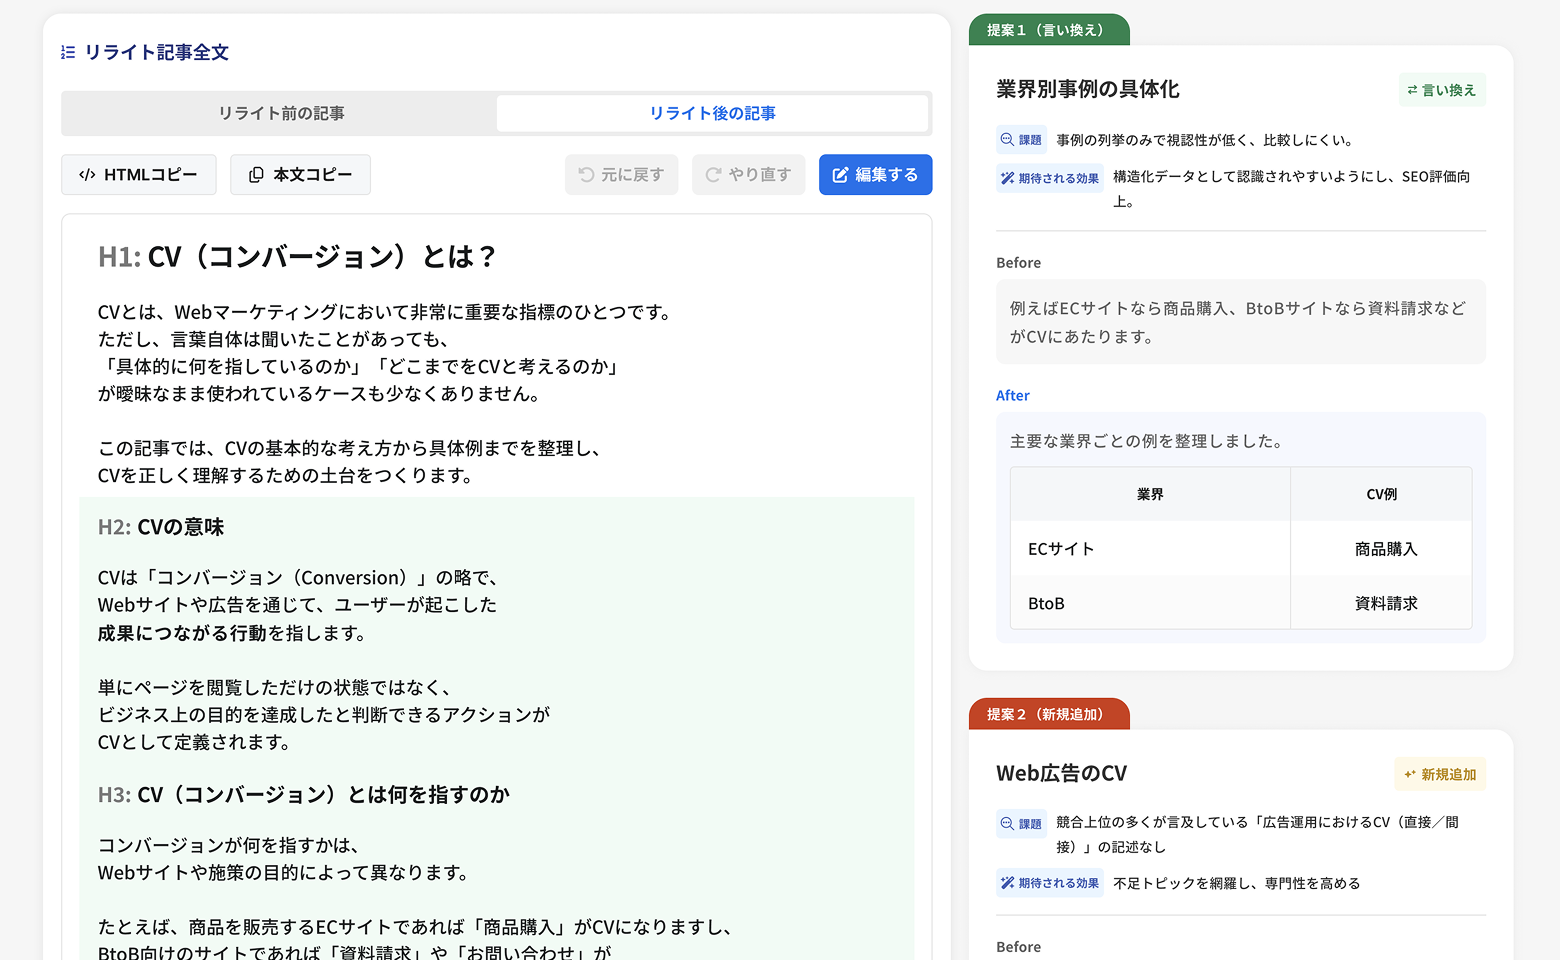Click the copy icon in 本文コピー button
Screen dimensions: 1560x960
point(256,175)
